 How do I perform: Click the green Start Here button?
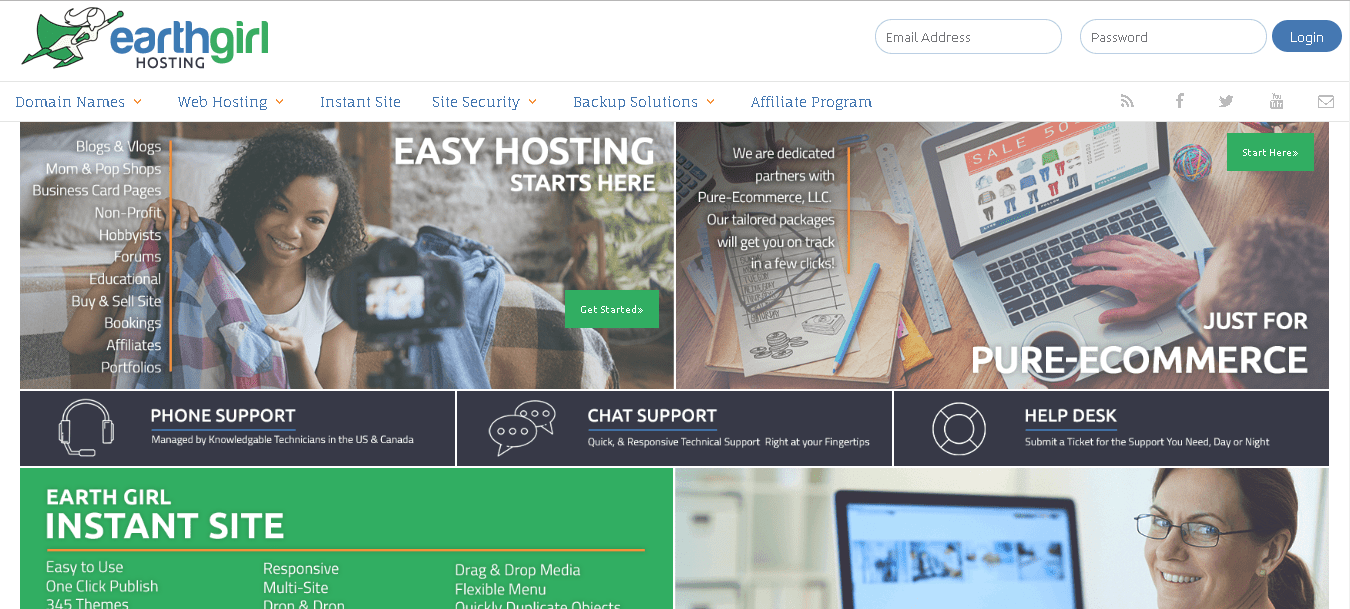1270,152
